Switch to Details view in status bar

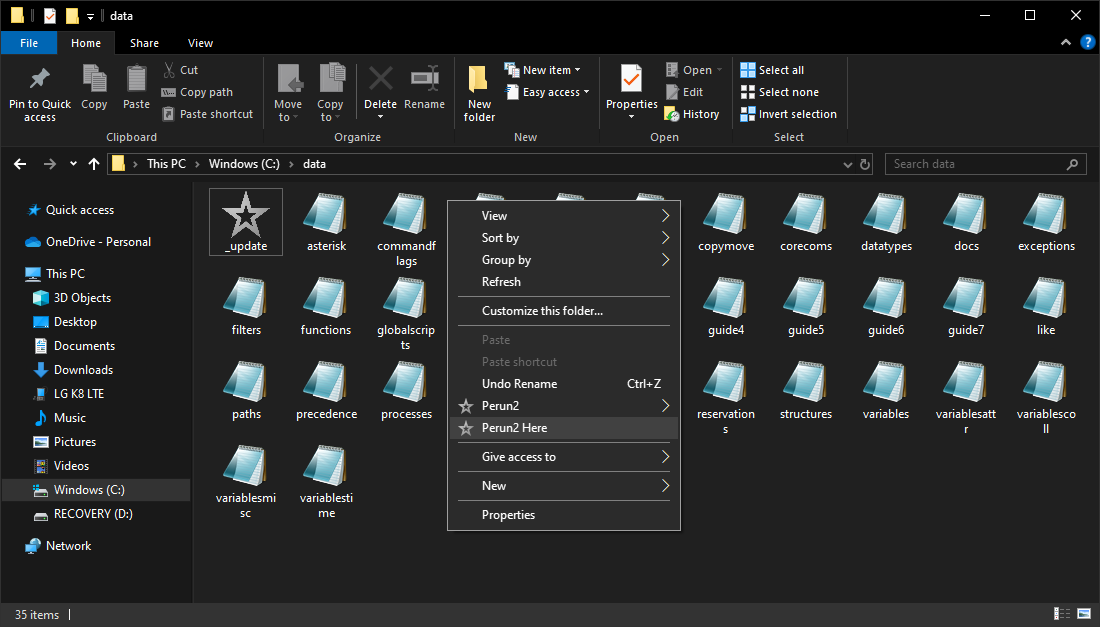[1061, 614]
